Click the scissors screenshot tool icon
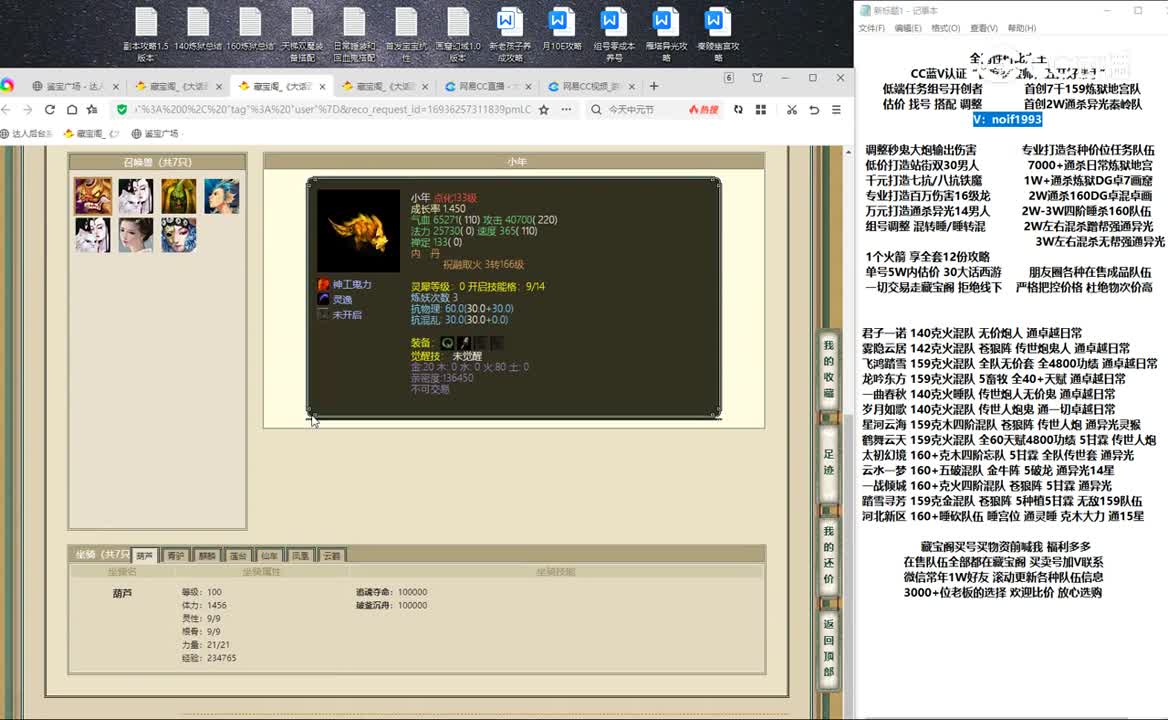Screen dimensions: 1168x720 point(791,109)
